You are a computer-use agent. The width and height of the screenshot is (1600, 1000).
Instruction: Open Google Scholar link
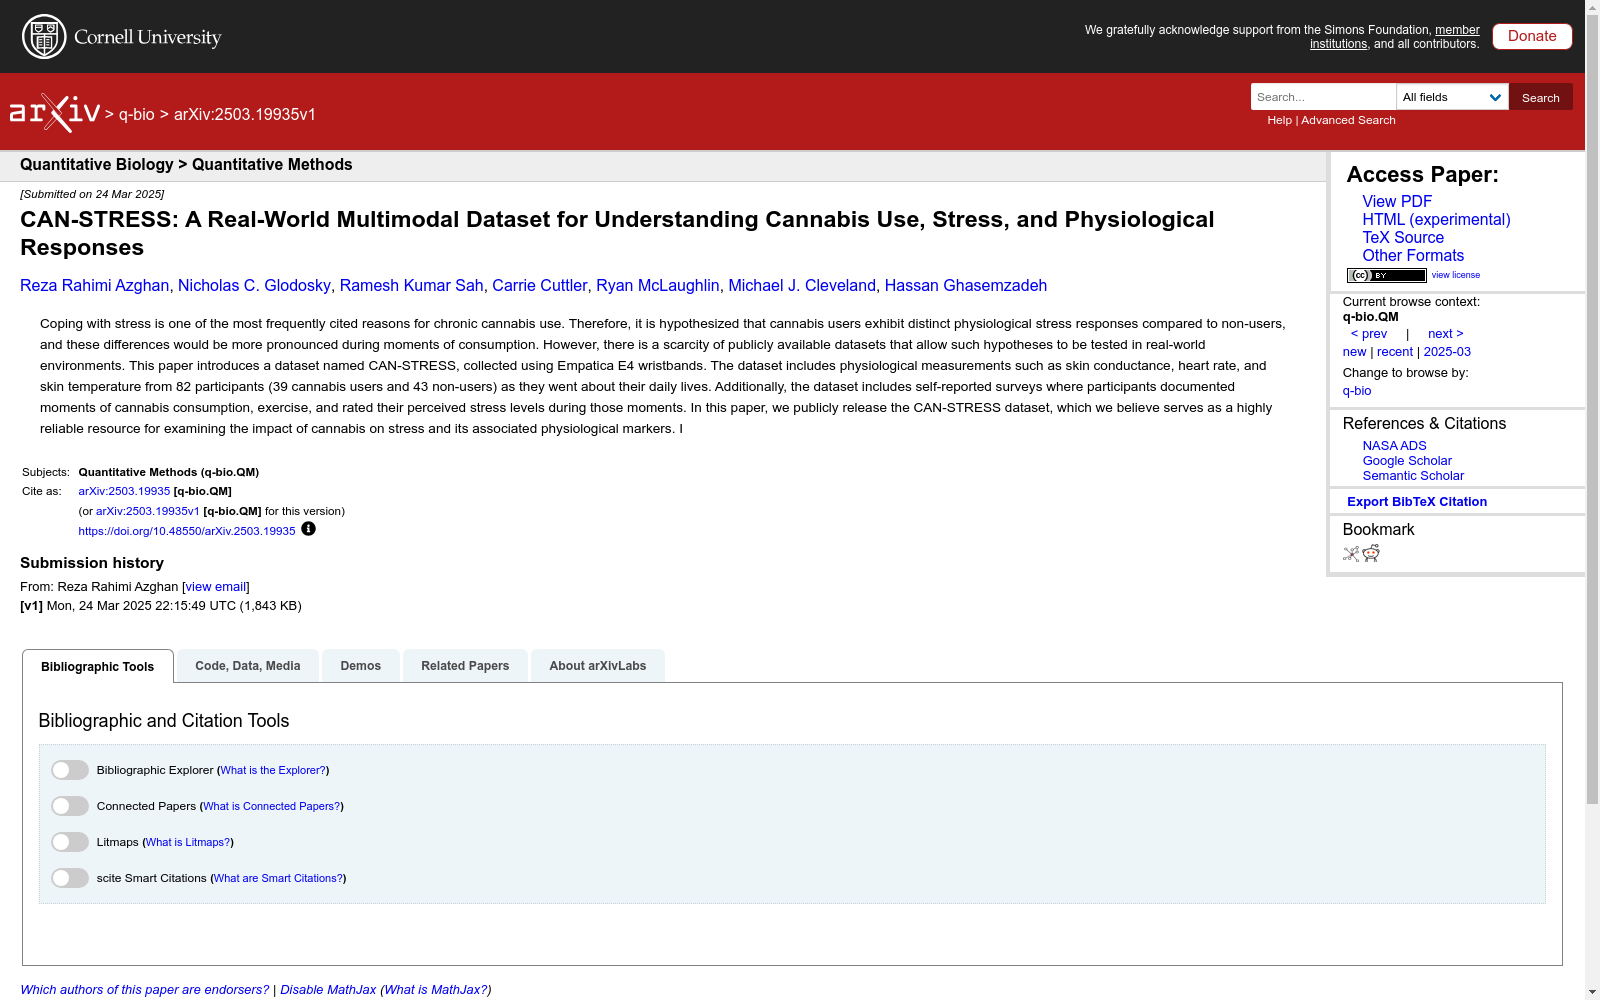click(x=1407, y=461)
